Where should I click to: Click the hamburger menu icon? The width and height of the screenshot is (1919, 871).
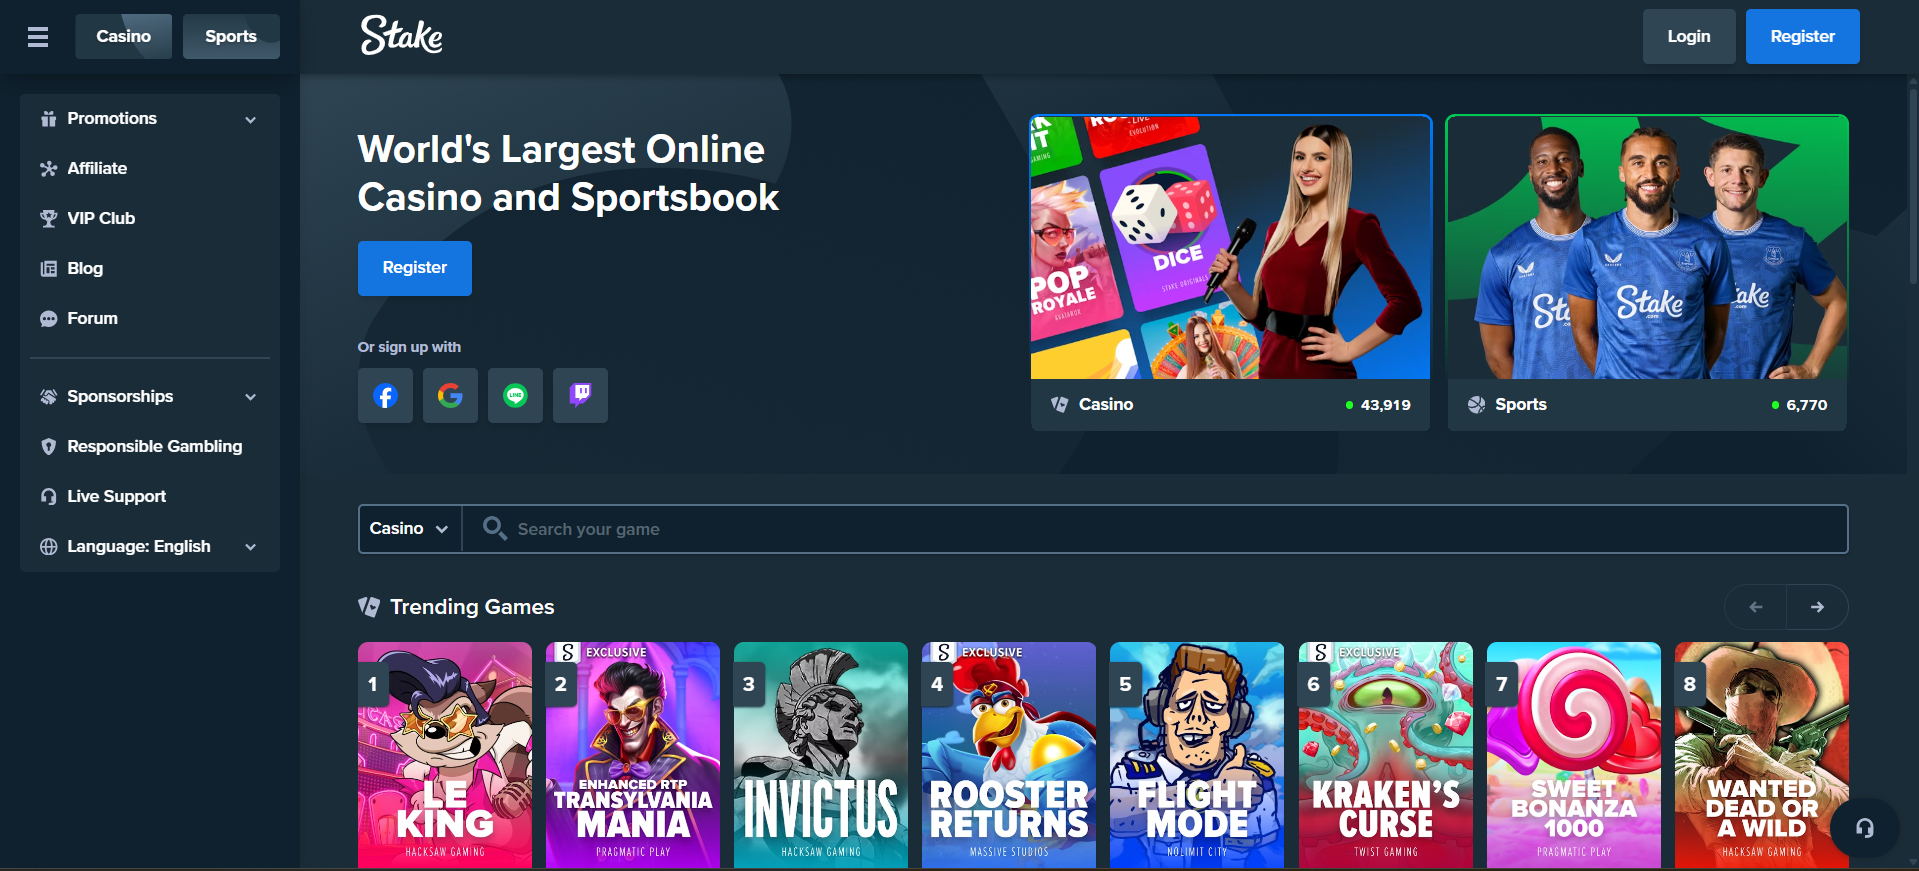pyautogui.click(x=38, y=37)
